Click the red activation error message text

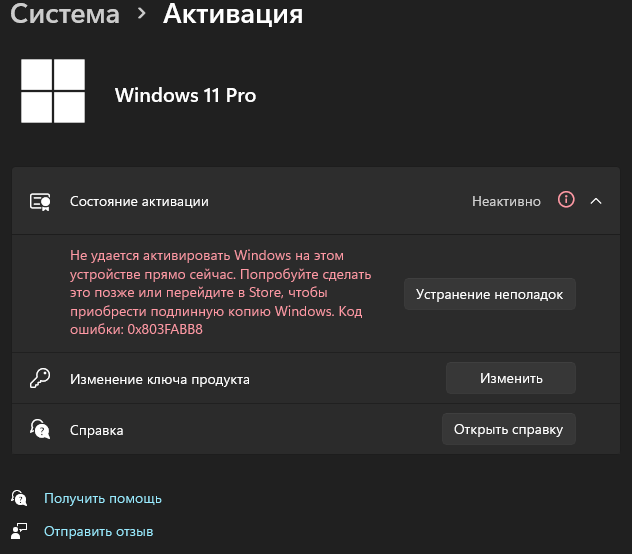click(x=220, y=293)
